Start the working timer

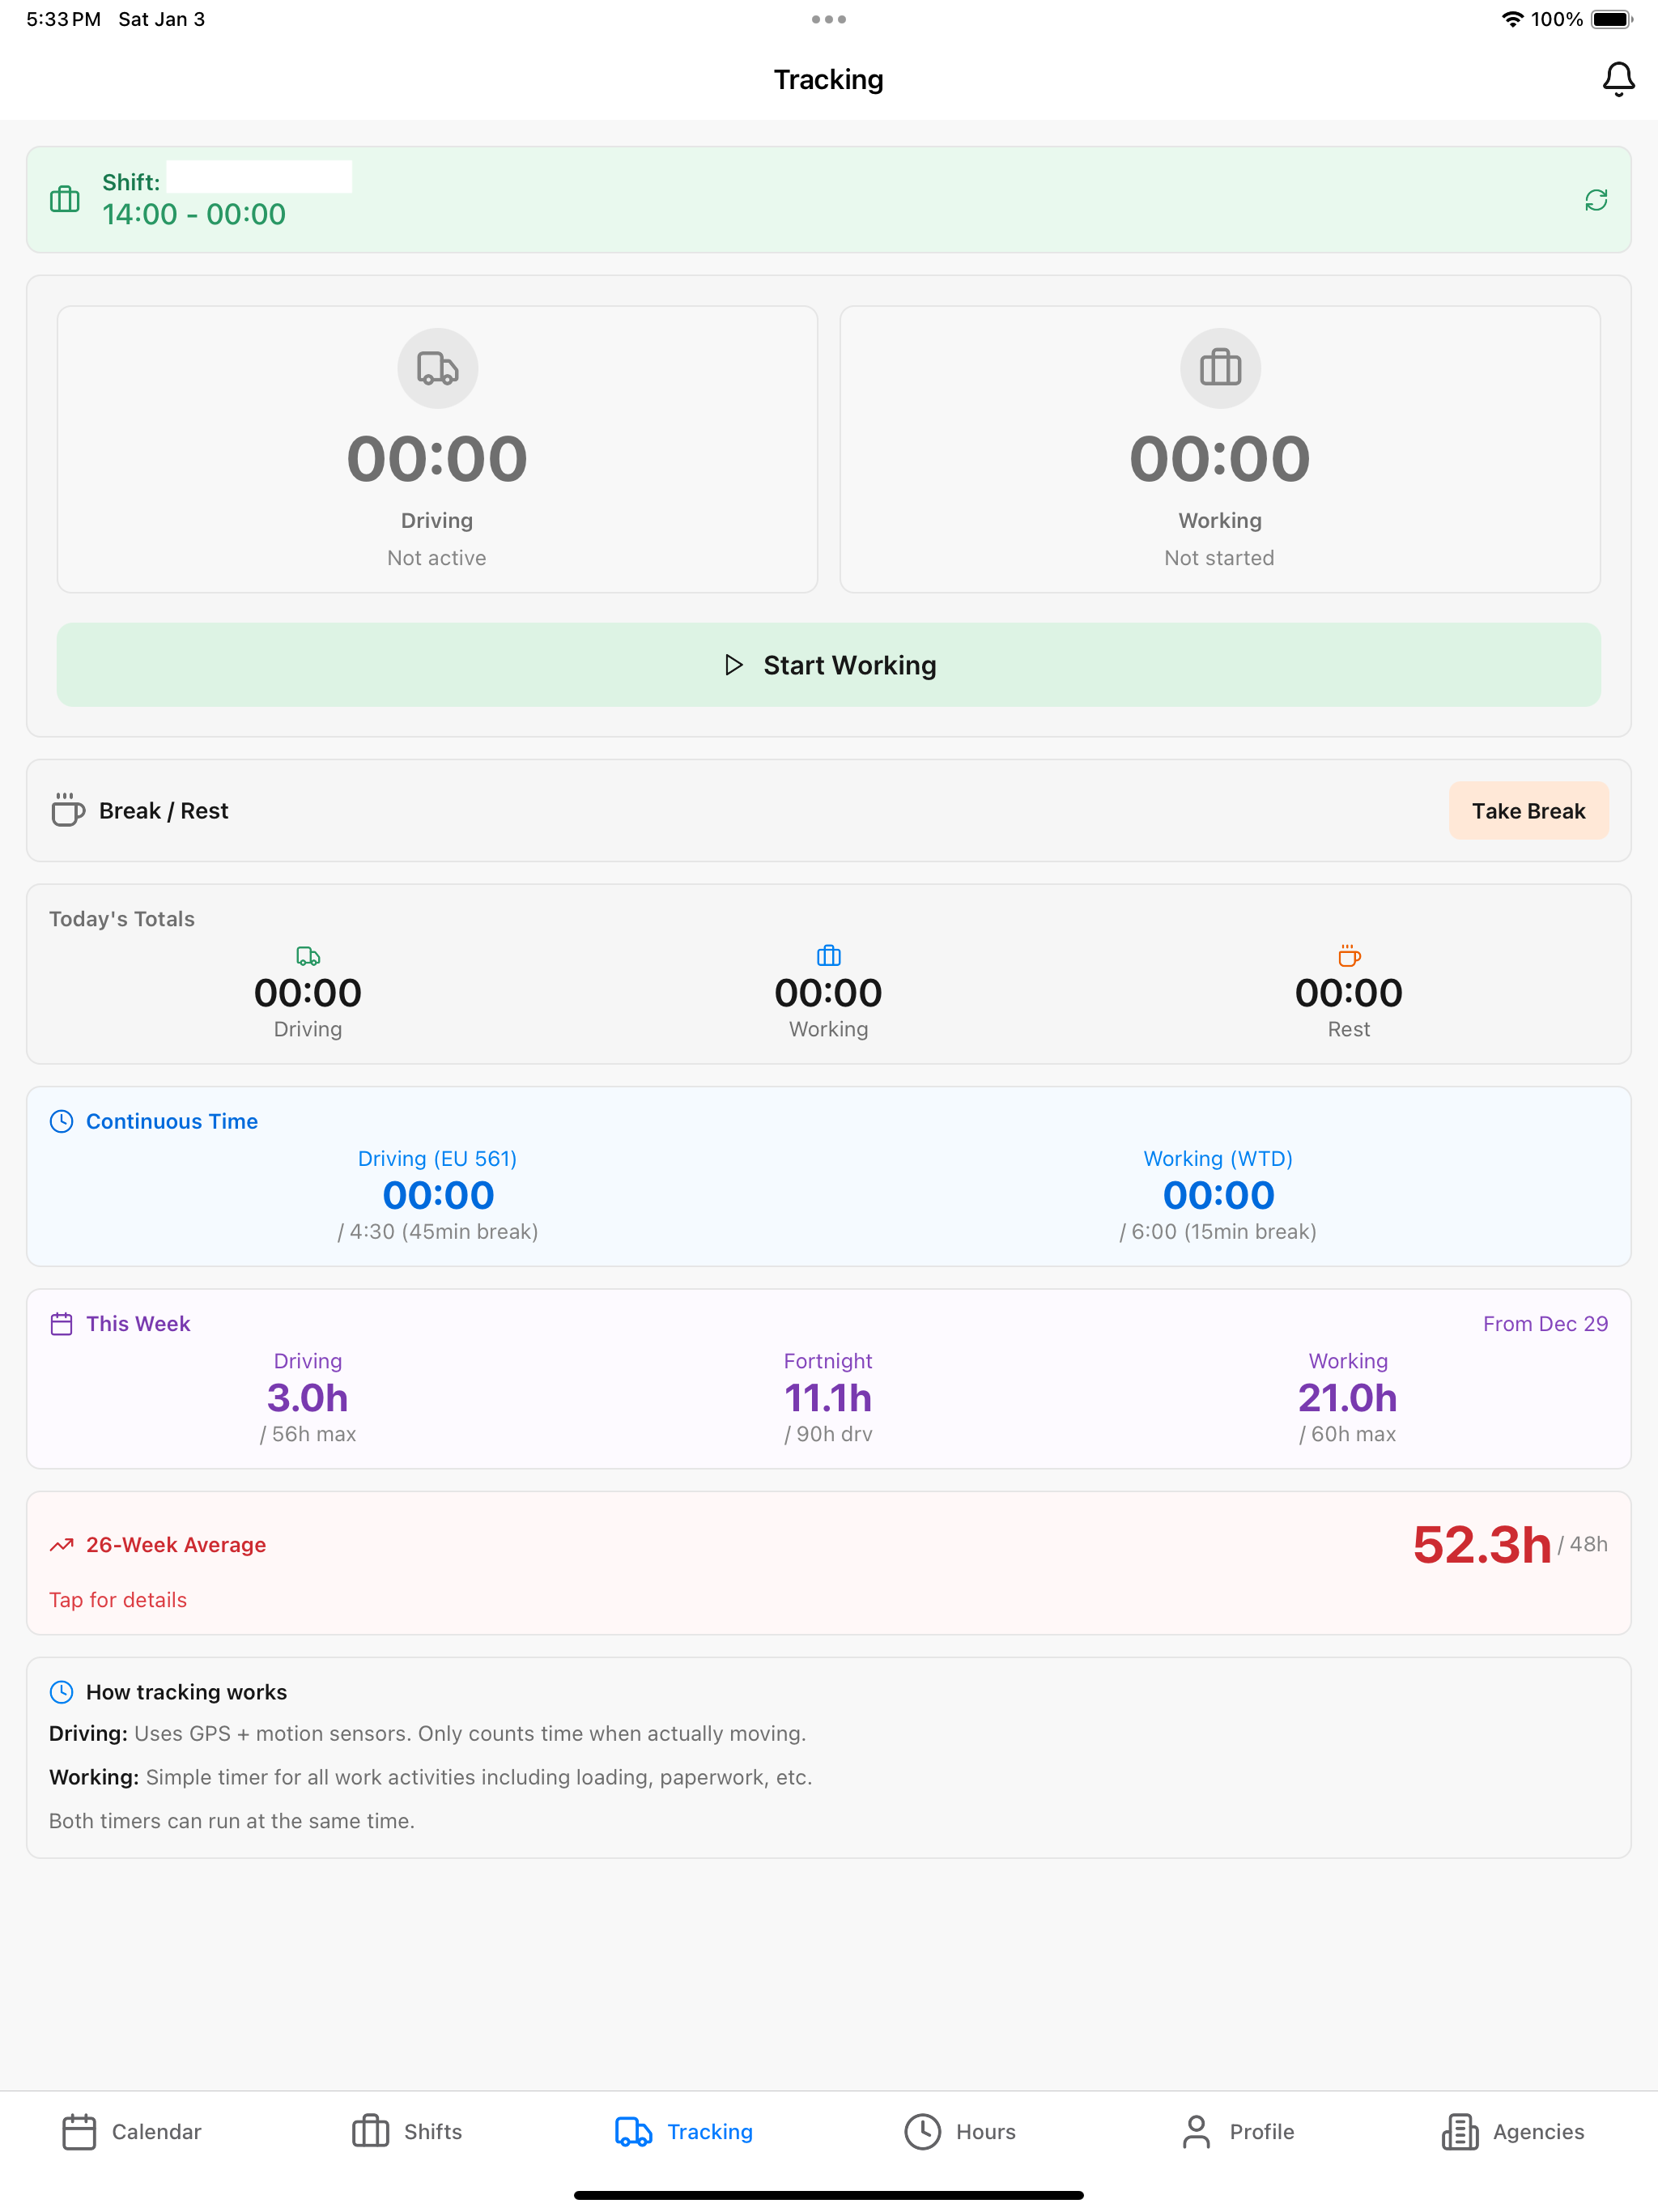pos(829,665)
